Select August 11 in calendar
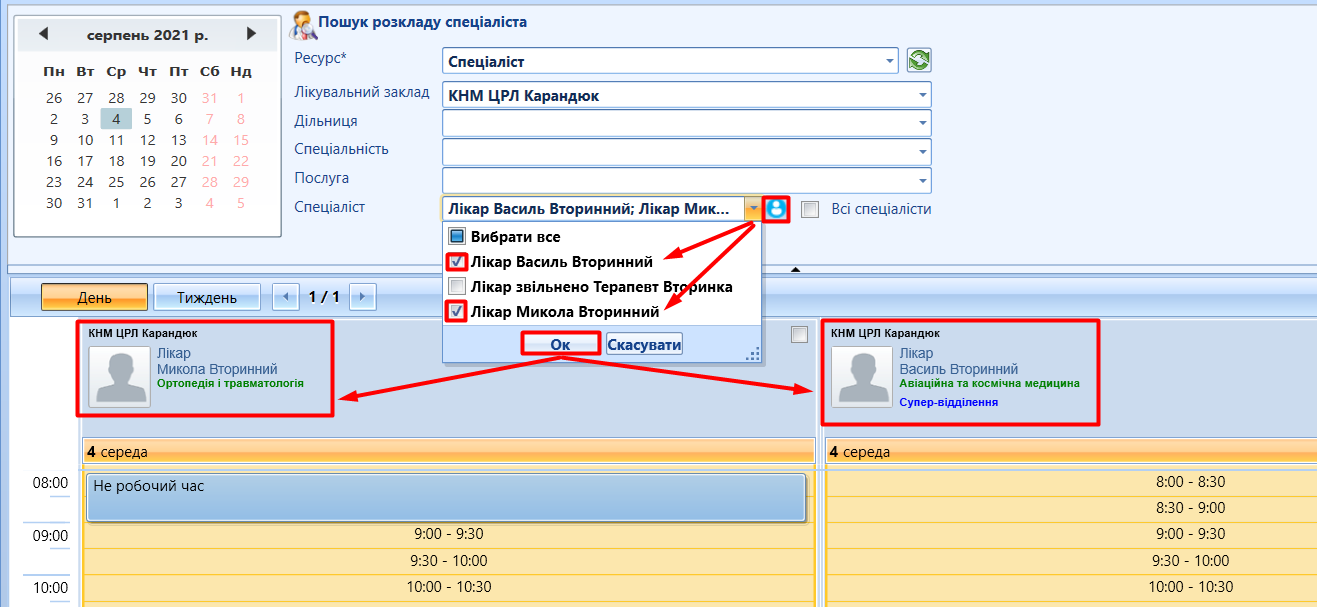This screenshot has height=607, width=1317. pos(116,140)
